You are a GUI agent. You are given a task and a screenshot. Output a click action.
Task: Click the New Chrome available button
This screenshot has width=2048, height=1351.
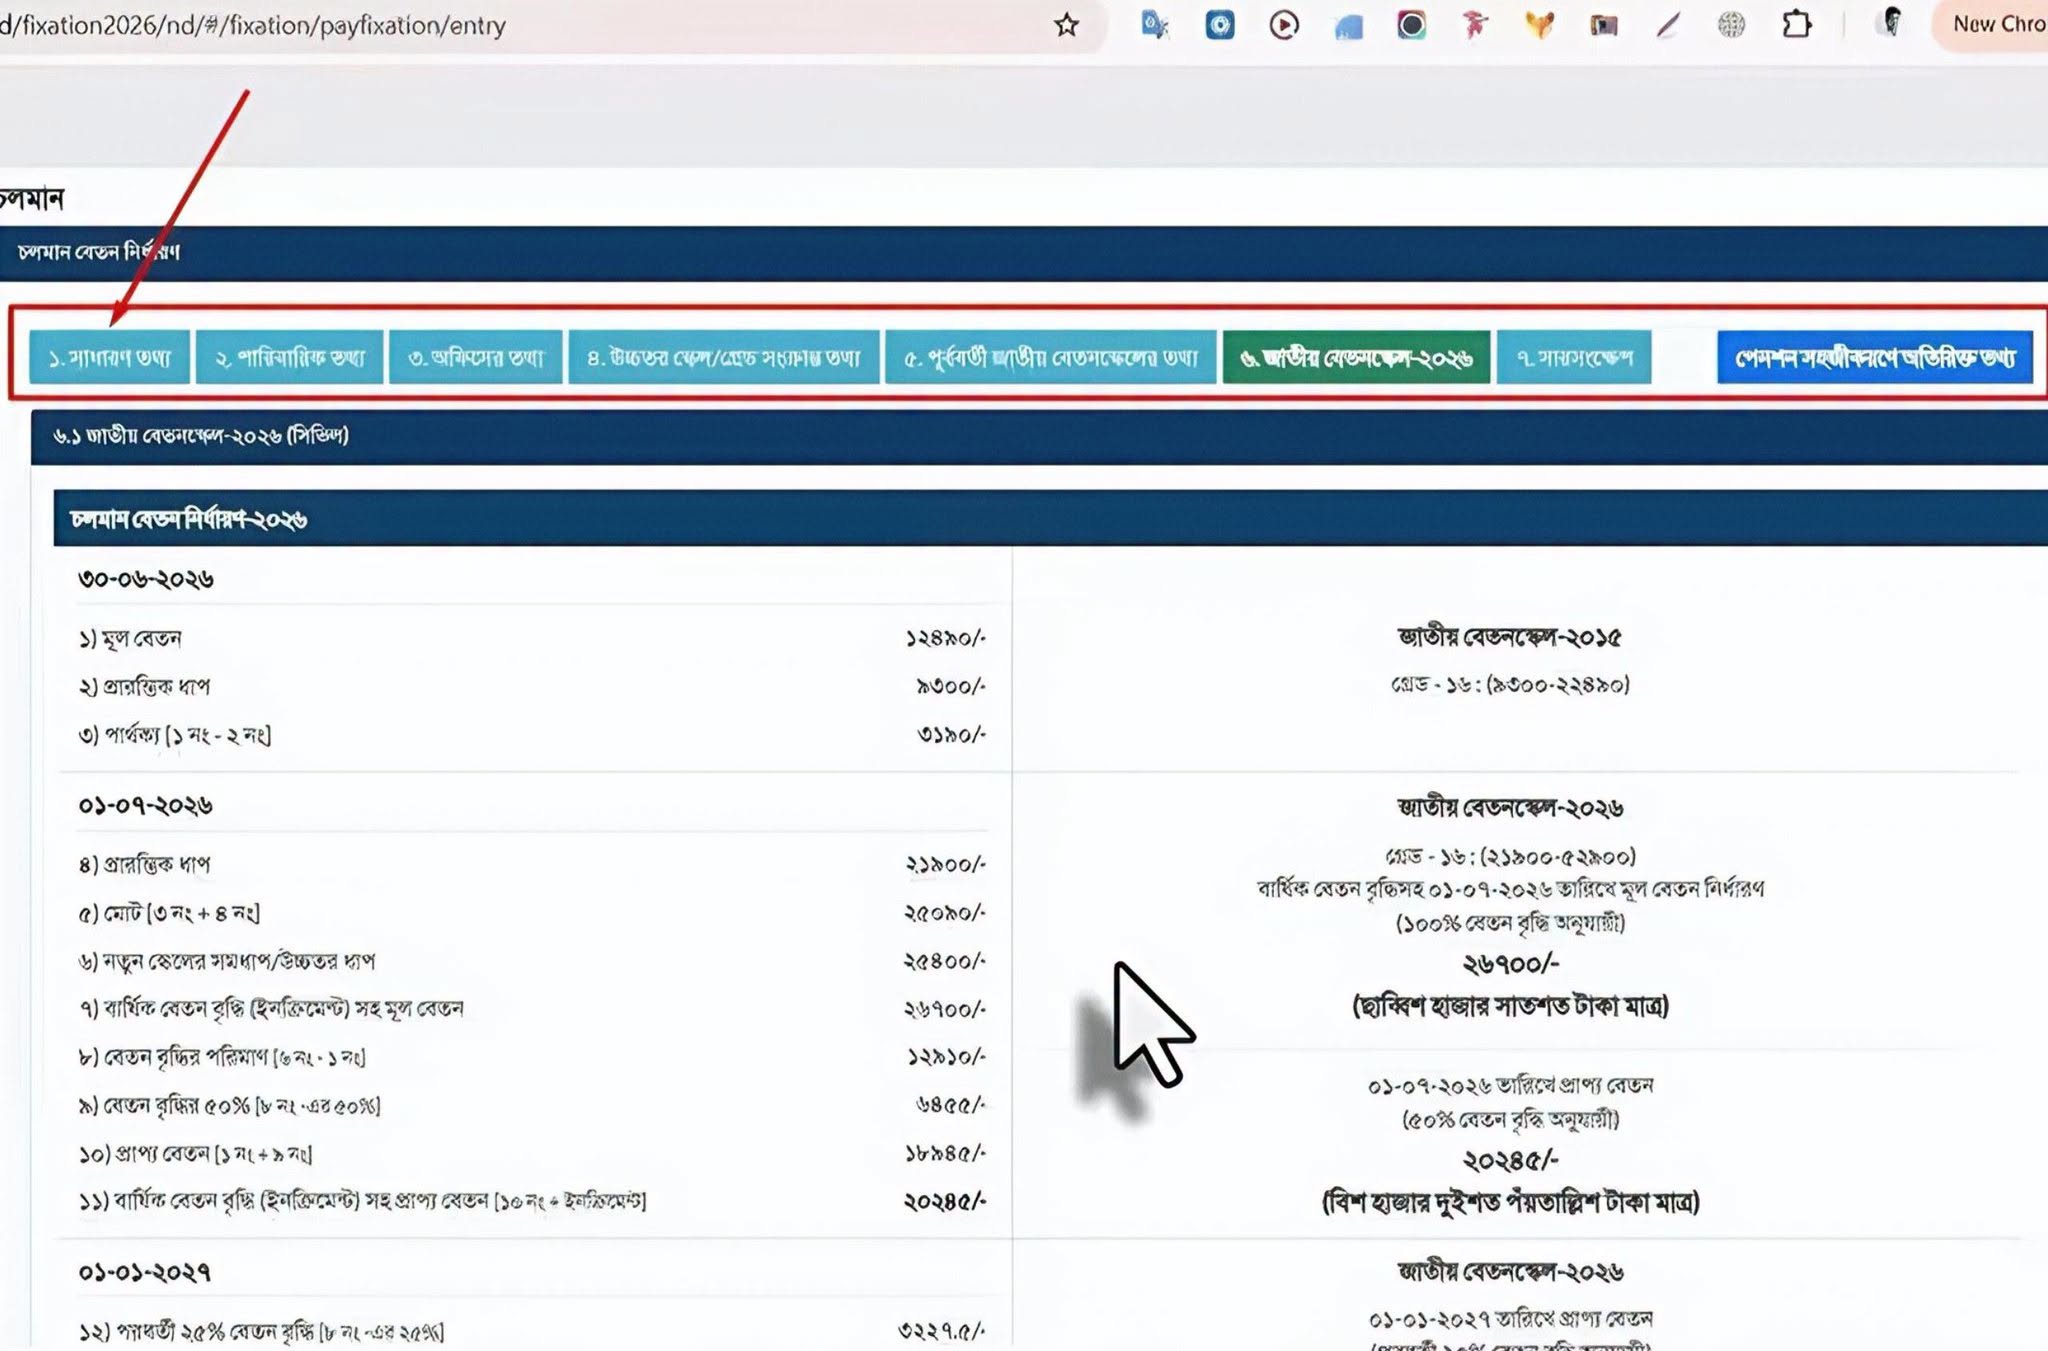(x=1992, y=25)
